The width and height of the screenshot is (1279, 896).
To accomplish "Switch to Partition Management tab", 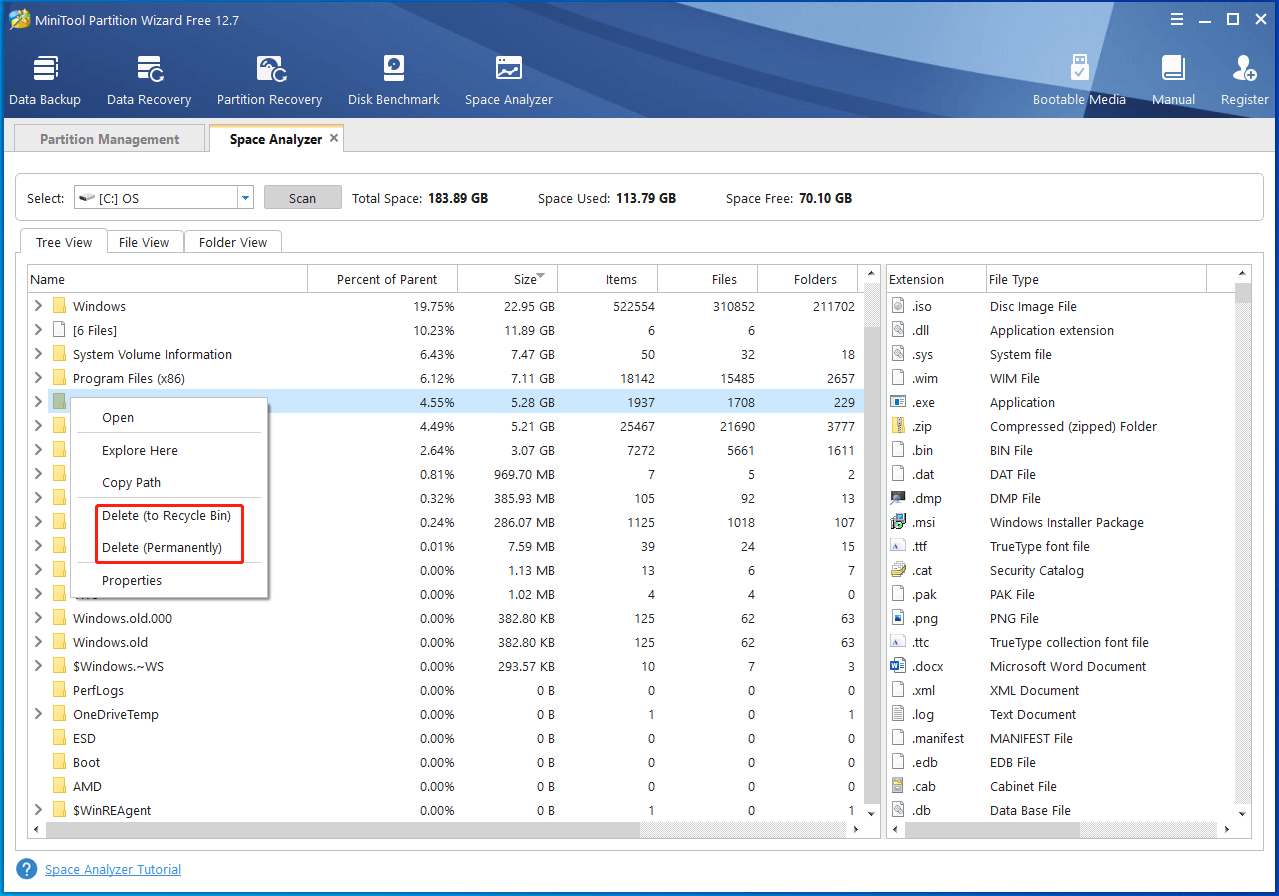I will click(x=110, y=139).
